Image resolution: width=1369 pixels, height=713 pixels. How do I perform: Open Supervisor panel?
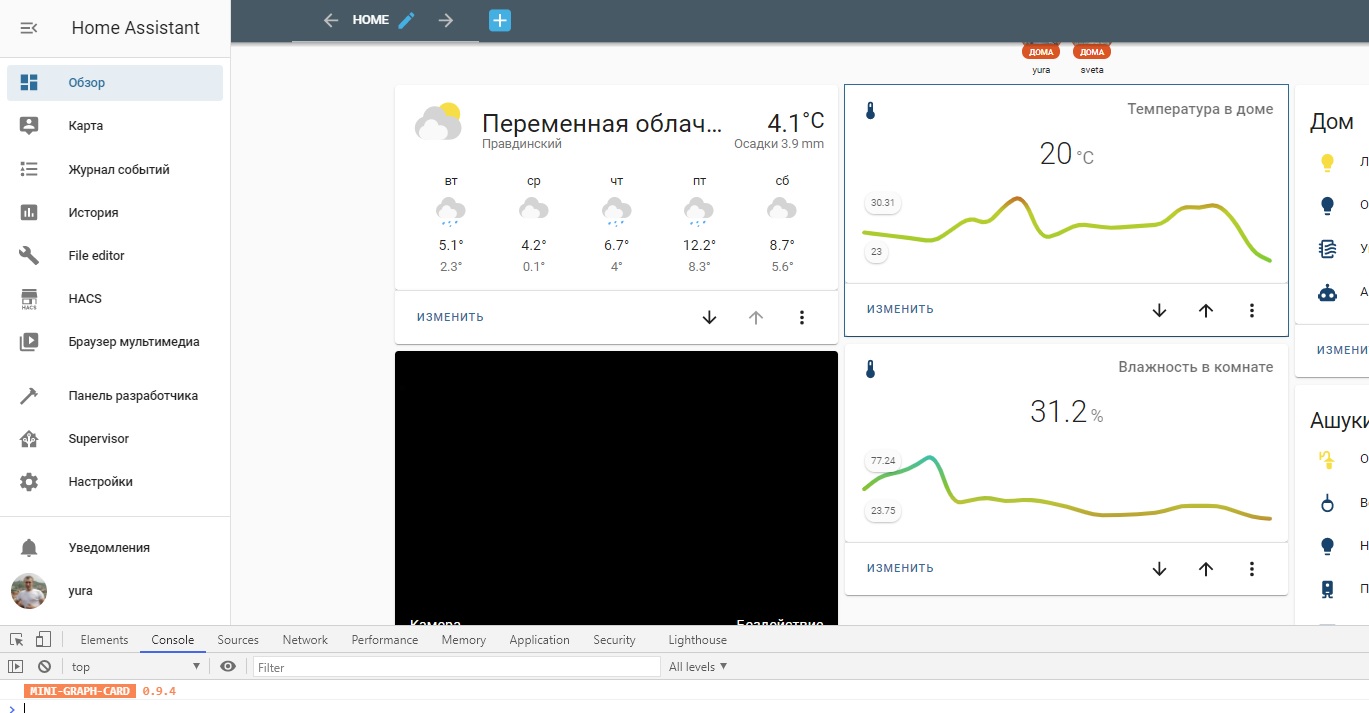pyautogui.click(x=115, y=438)
